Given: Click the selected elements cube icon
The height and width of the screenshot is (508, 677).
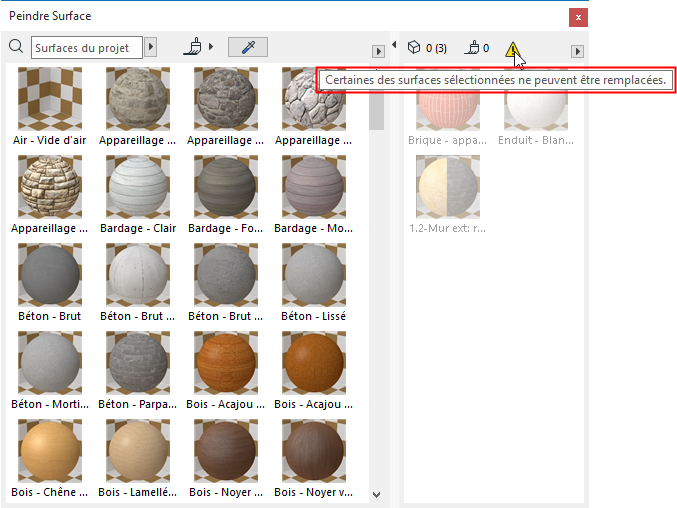Looking at the screenshot, I should (x=414, y=48).
